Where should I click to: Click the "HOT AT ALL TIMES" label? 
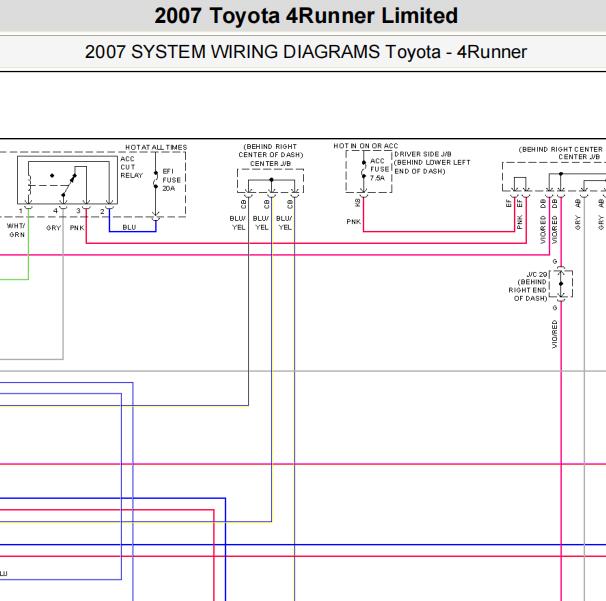click(x=156, y=147)
